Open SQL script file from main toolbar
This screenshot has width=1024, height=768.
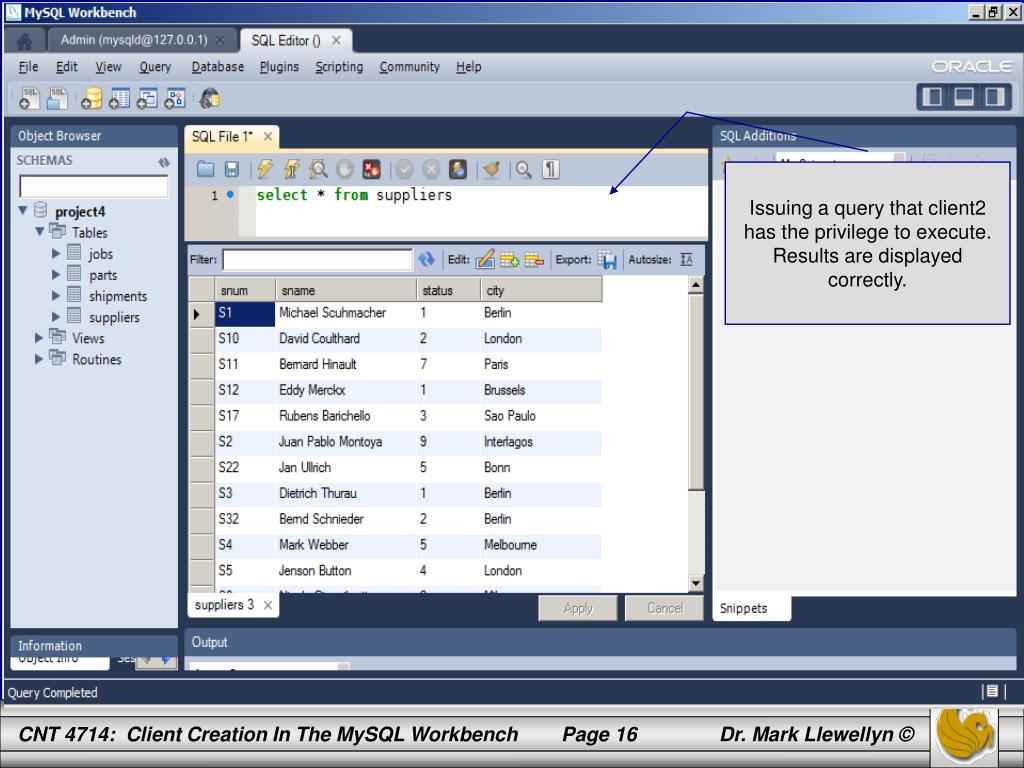pyautogui.click(x=57, y=99)
